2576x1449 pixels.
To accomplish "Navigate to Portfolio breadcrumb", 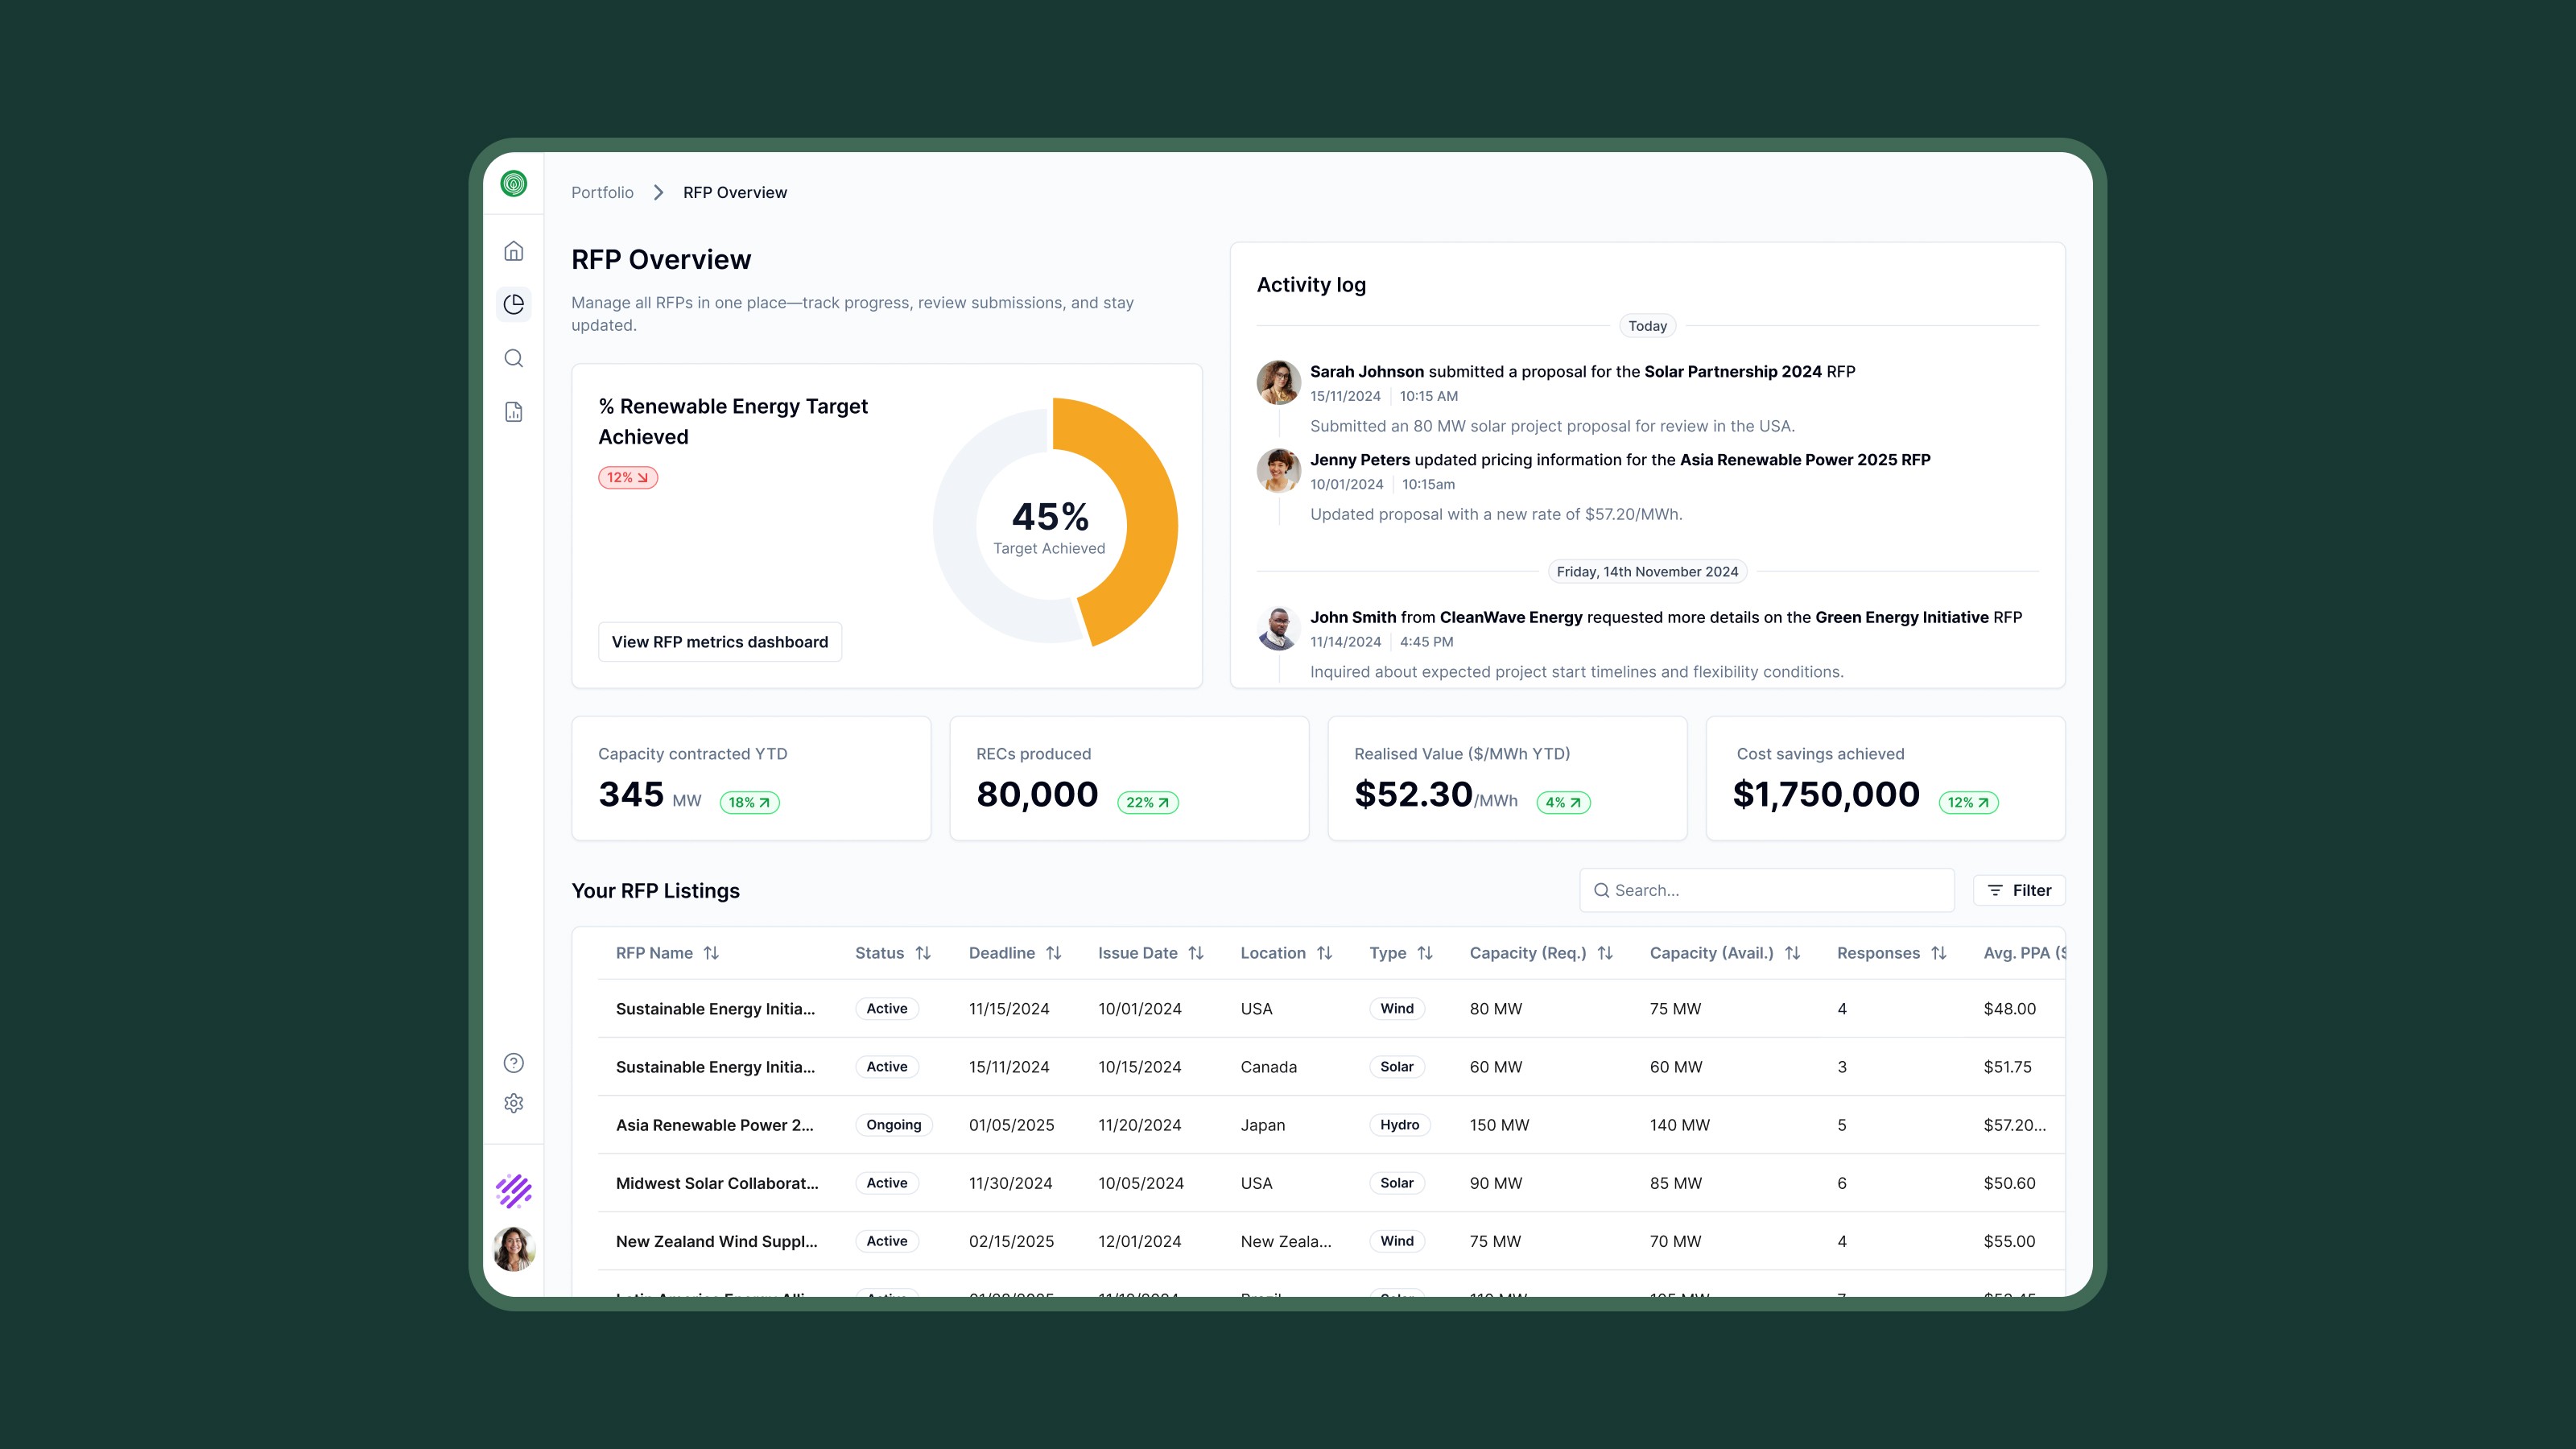I will (602, 192).
